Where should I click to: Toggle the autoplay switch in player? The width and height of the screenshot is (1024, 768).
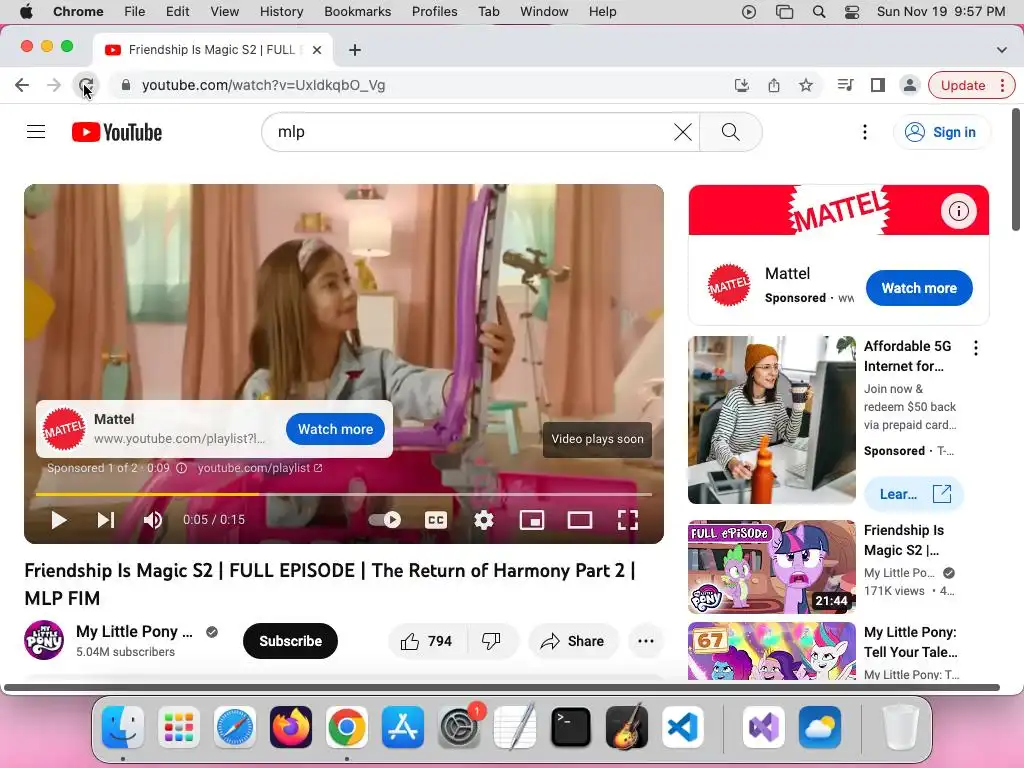click(385, 520)
